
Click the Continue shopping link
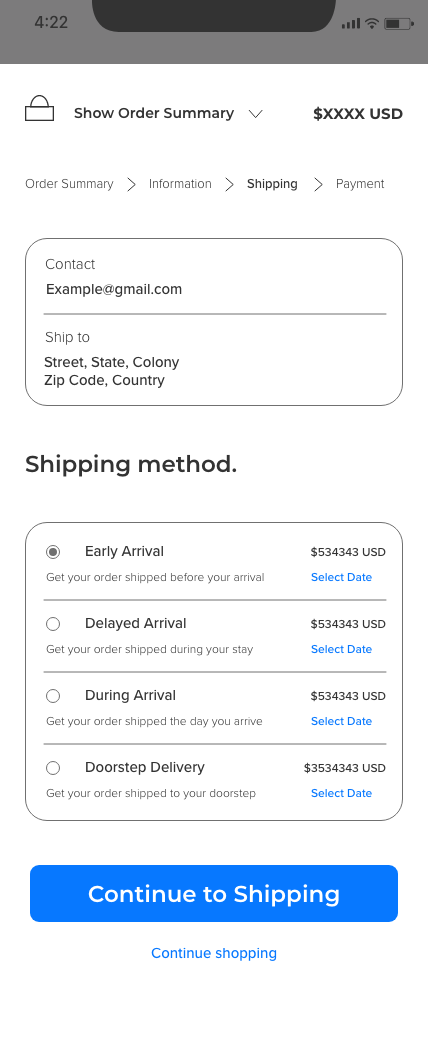214,953
